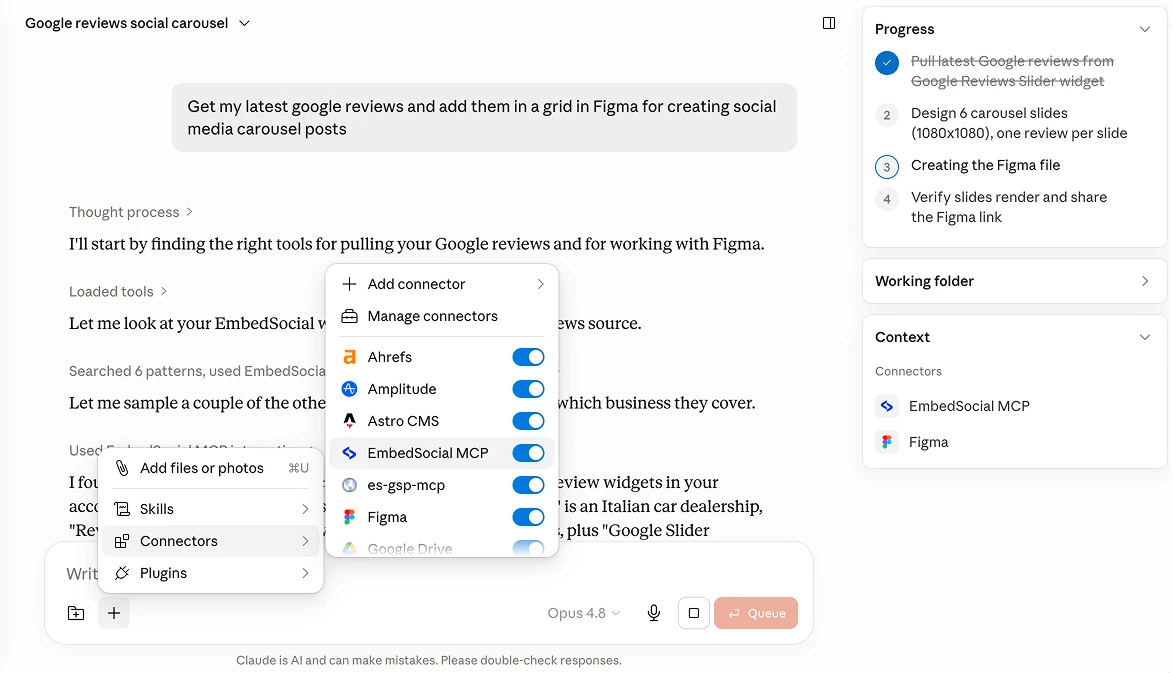Click the Google Drive row label

click(410, 549)
